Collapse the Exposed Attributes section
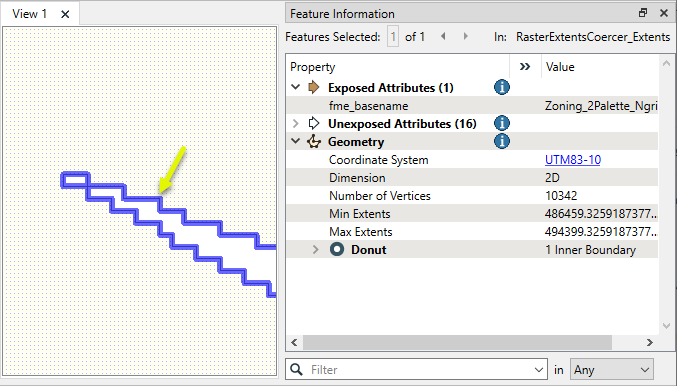The image size is (677, 386). click(x=296, y=87)
